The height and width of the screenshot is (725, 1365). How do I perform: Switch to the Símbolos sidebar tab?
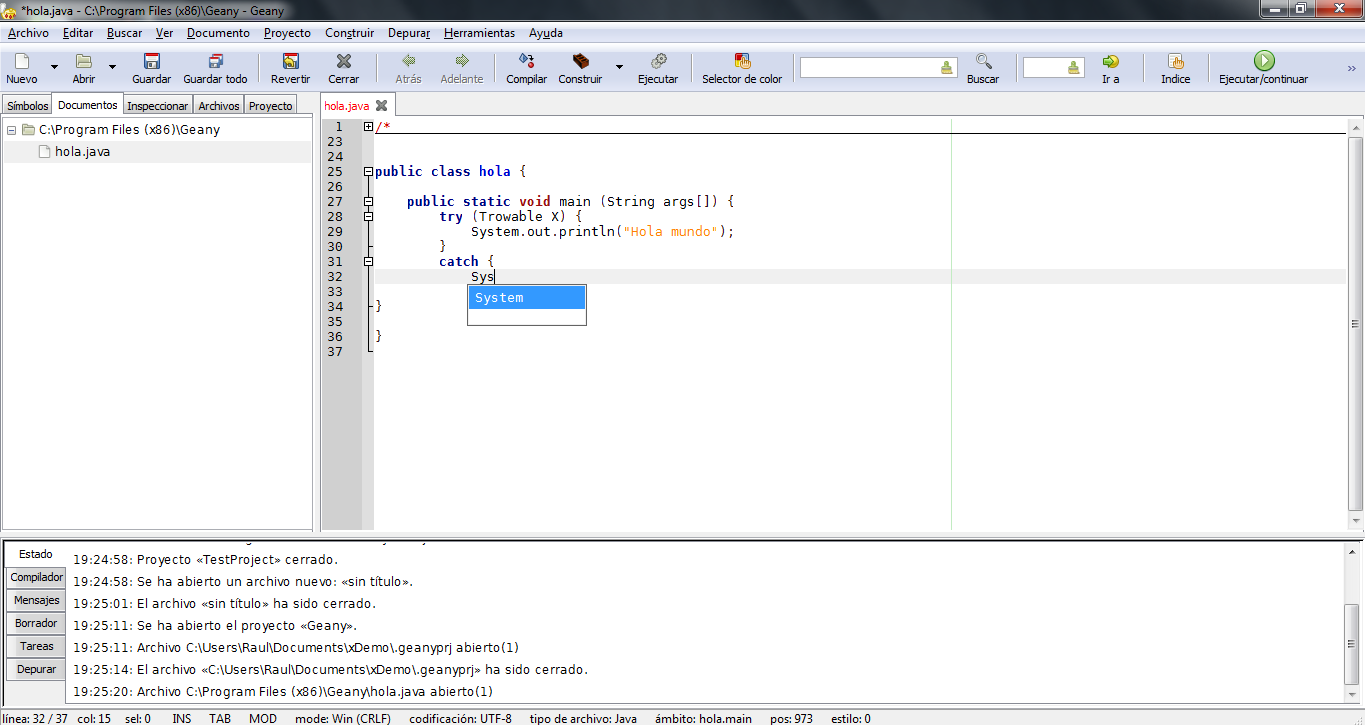(x=27, y=105)
